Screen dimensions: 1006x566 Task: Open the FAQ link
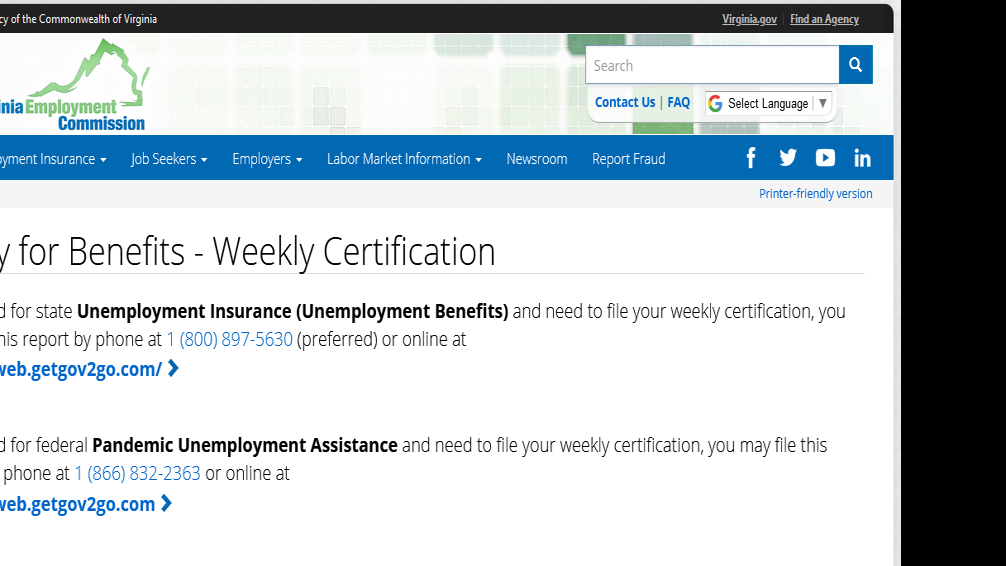pyautogui.click(x=679, y=102)
